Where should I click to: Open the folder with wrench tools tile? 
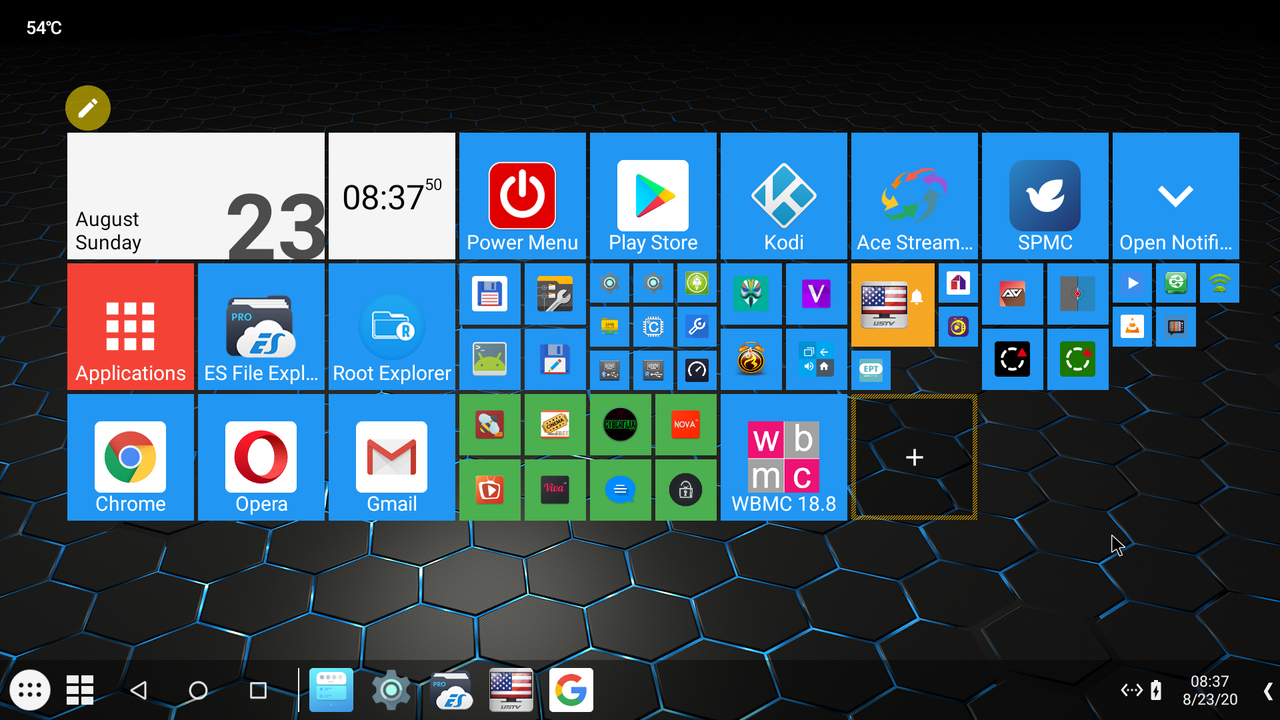pos(555,294)
